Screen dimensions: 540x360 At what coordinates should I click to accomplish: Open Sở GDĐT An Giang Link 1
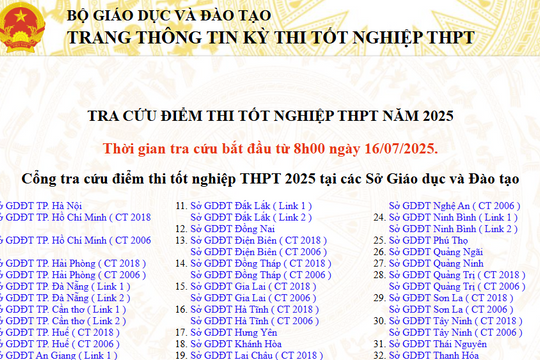(x=59, y=355)
